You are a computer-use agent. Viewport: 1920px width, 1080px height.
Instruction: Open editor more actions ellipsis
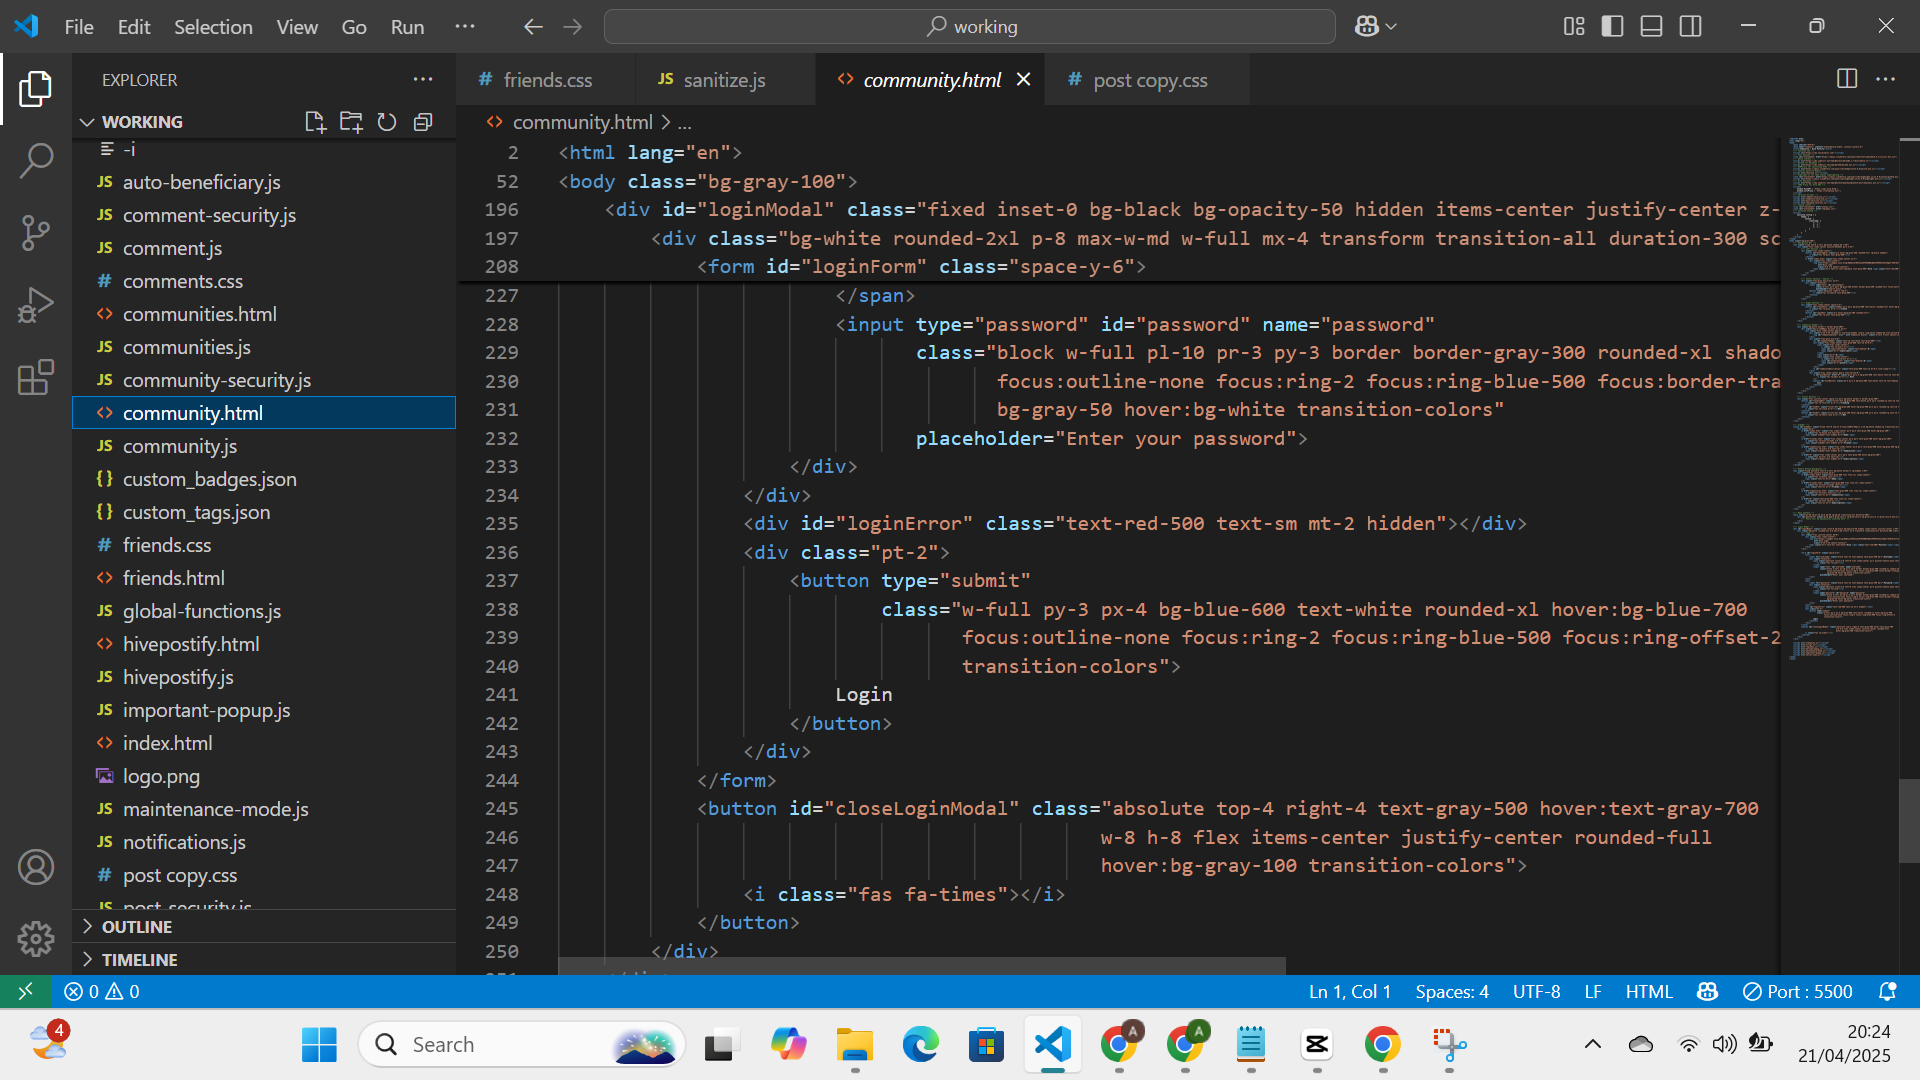click(x=1886, y=79)
